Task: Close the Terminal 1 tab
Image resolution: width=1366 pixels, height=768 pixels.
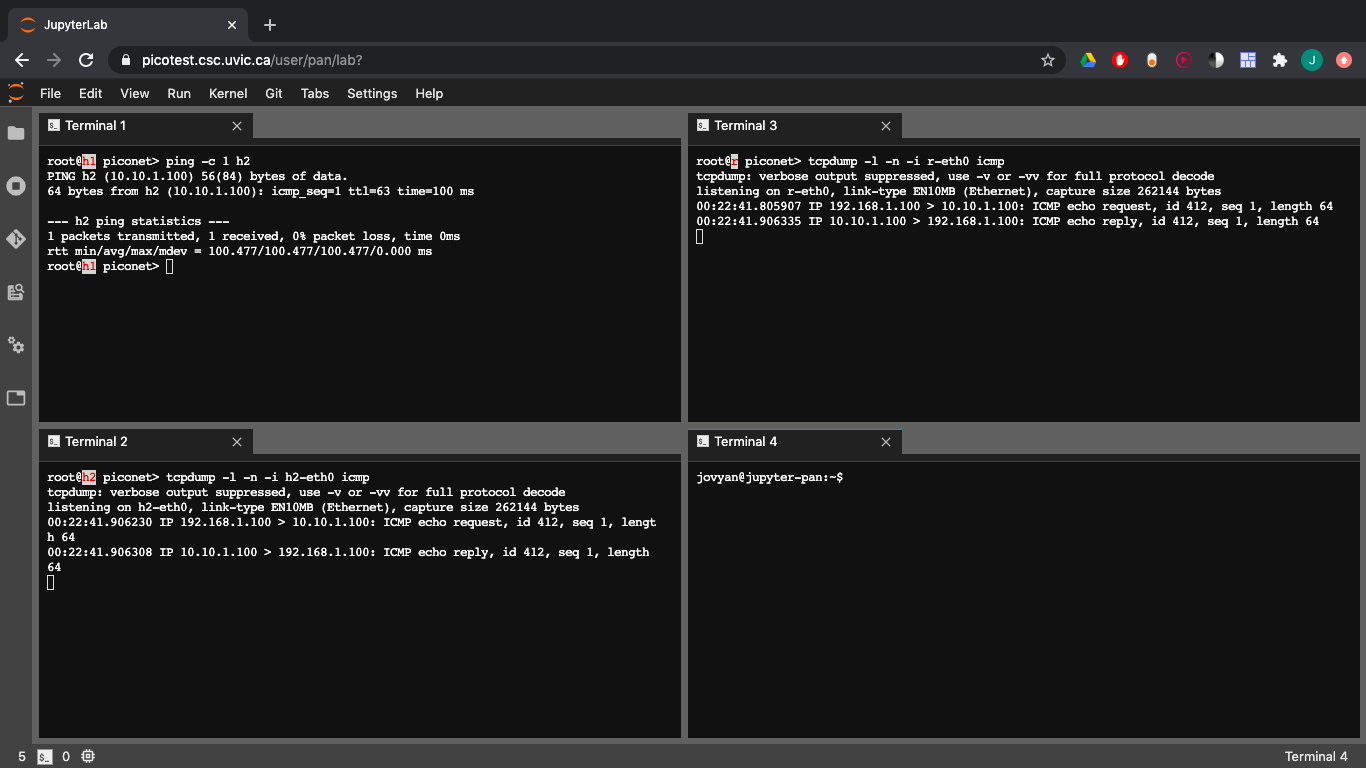Action: (x=237, y=126)
